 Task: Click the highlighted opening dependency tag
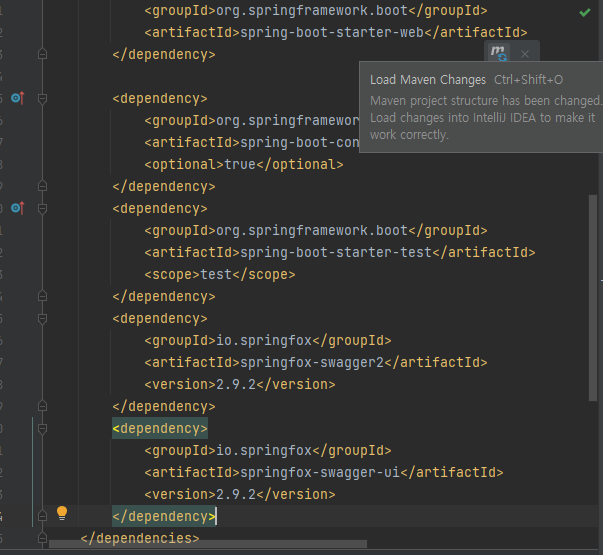click(160, 428)
